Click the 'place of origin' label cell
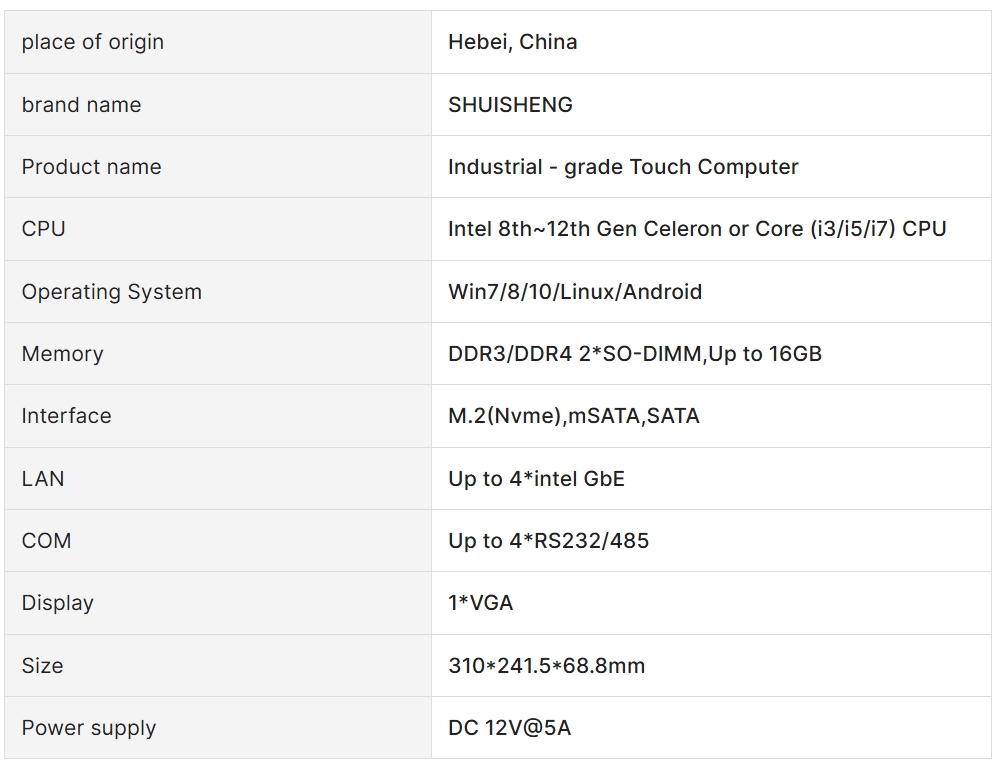 point(218,42)
